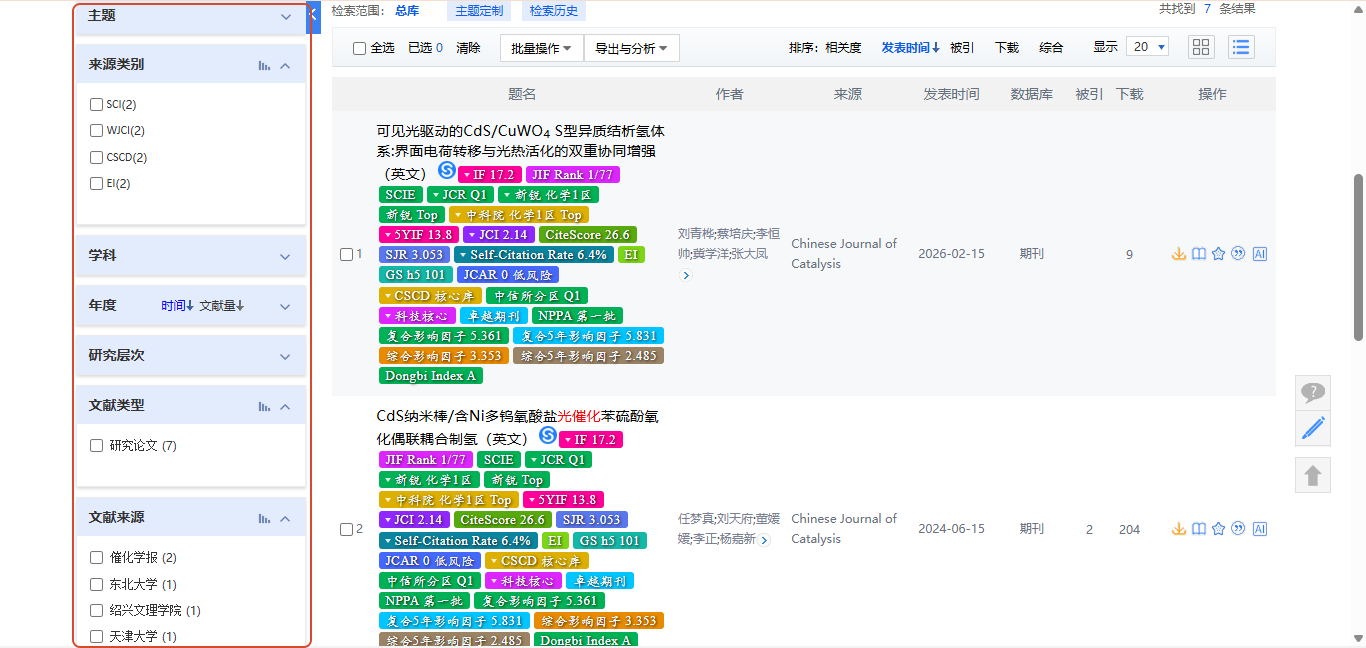Open the 检索历史 tab
1366x648 pixels.
[x=554, y=11]
